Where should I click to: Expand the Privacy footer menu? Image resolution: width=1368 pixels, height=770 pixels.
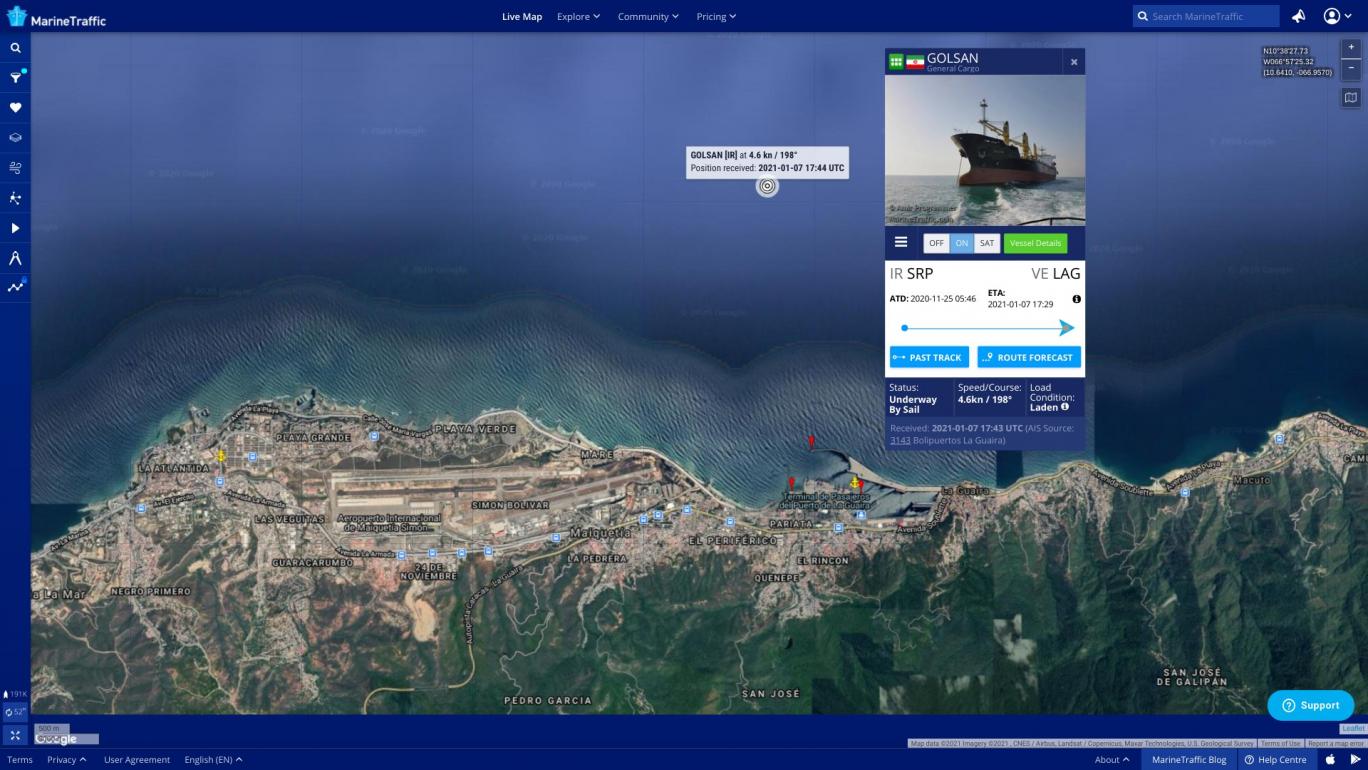(x=66, y=760)
